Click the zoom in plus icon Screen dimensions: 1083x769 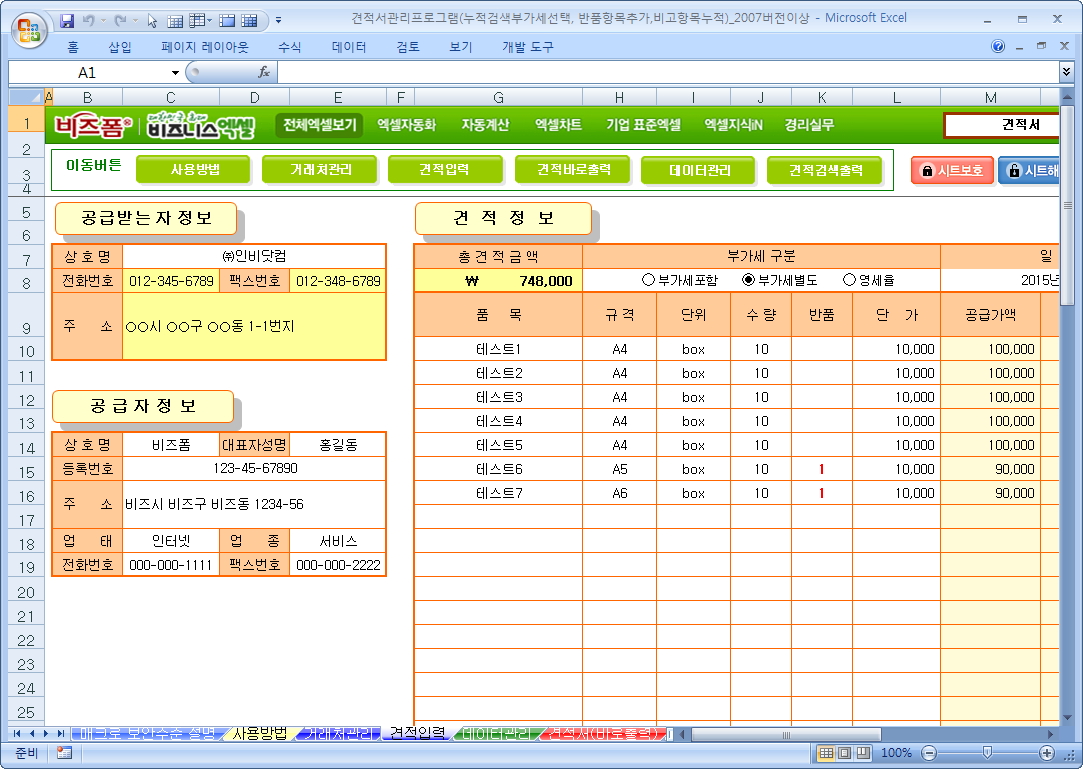pos(1047,753)
